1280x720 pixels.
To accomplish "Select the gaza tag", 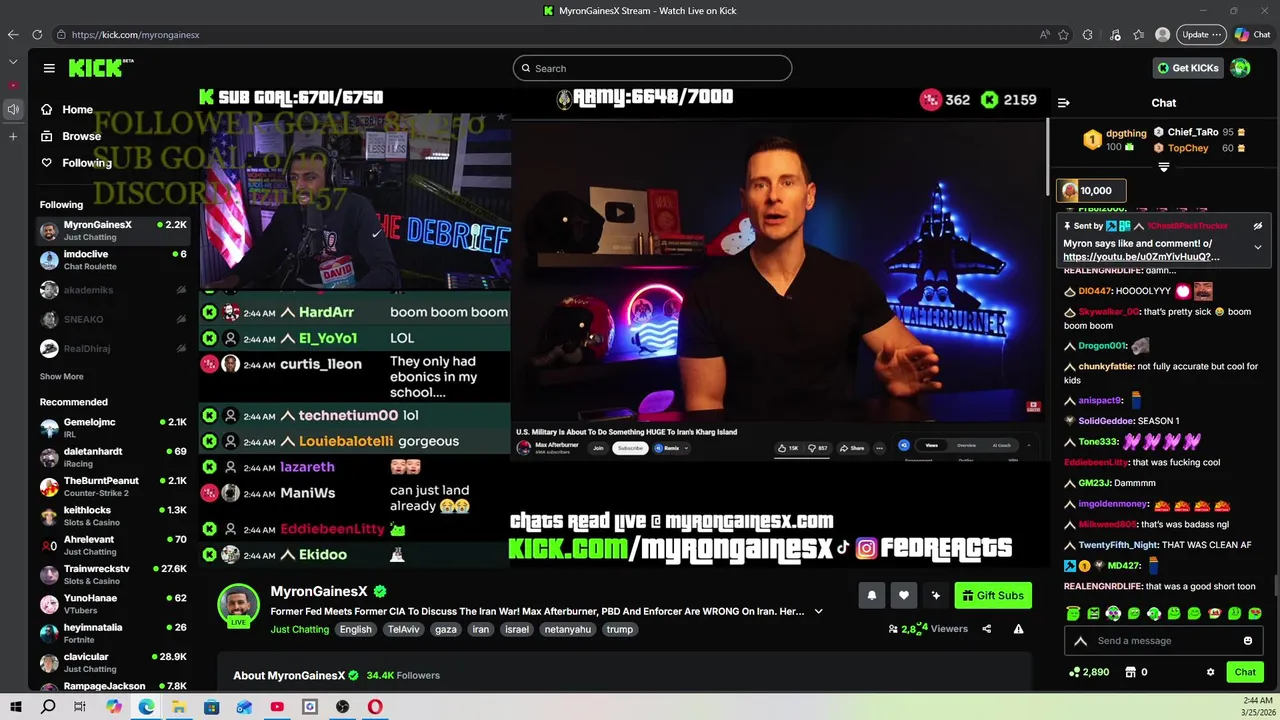I will point(445,629).
